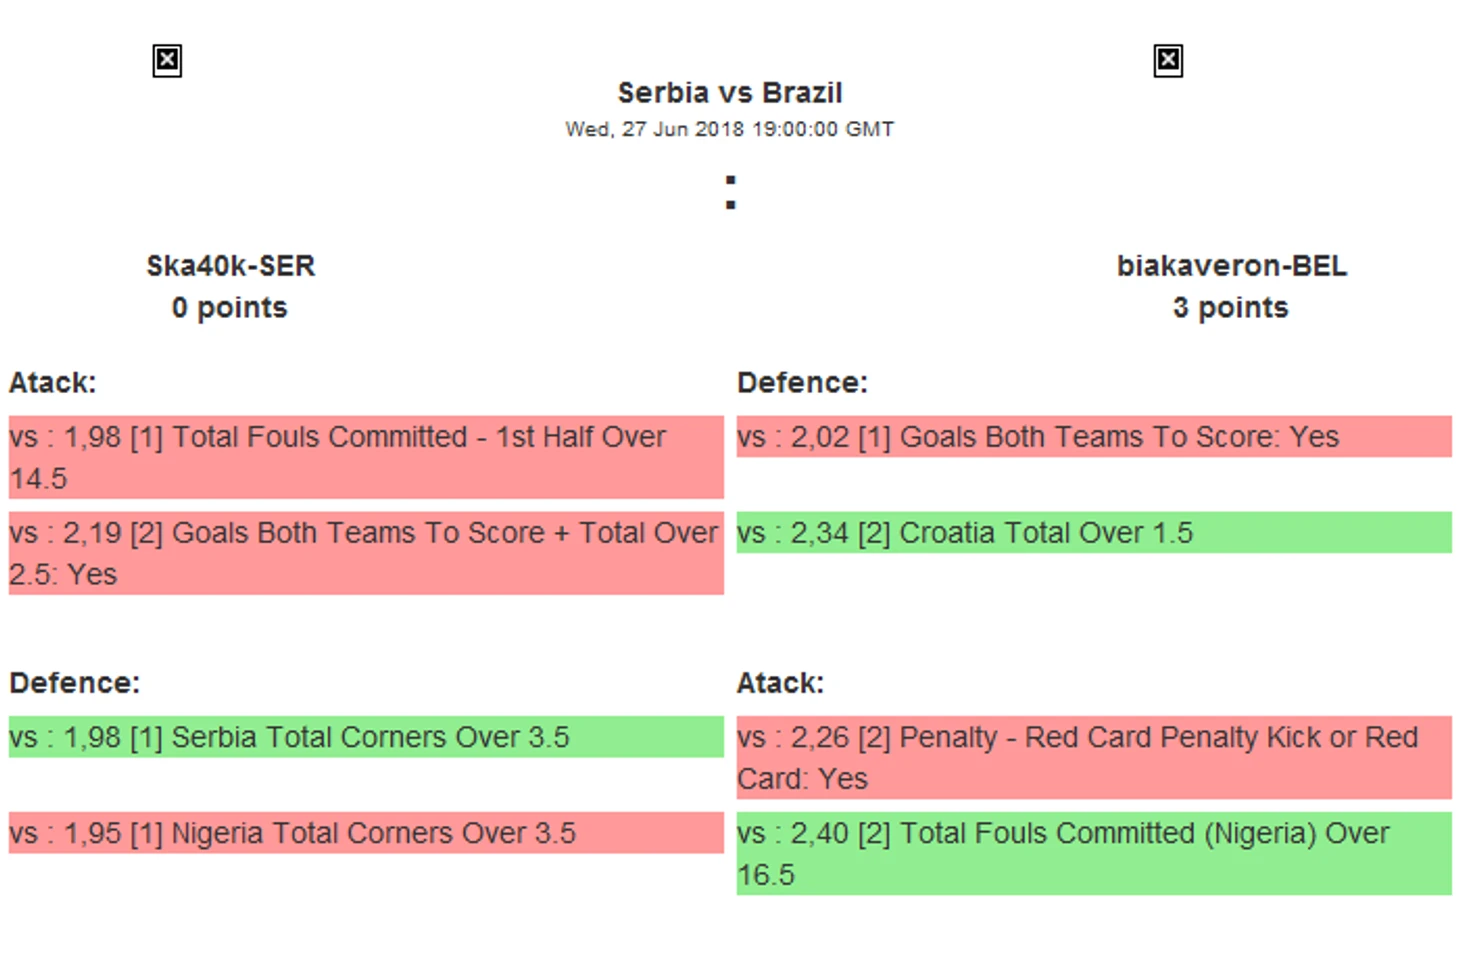Click the Total Fouls Committed (Nigeria) Over 16.5 row
This screenshot has height=959, width=1460.
1093,853
